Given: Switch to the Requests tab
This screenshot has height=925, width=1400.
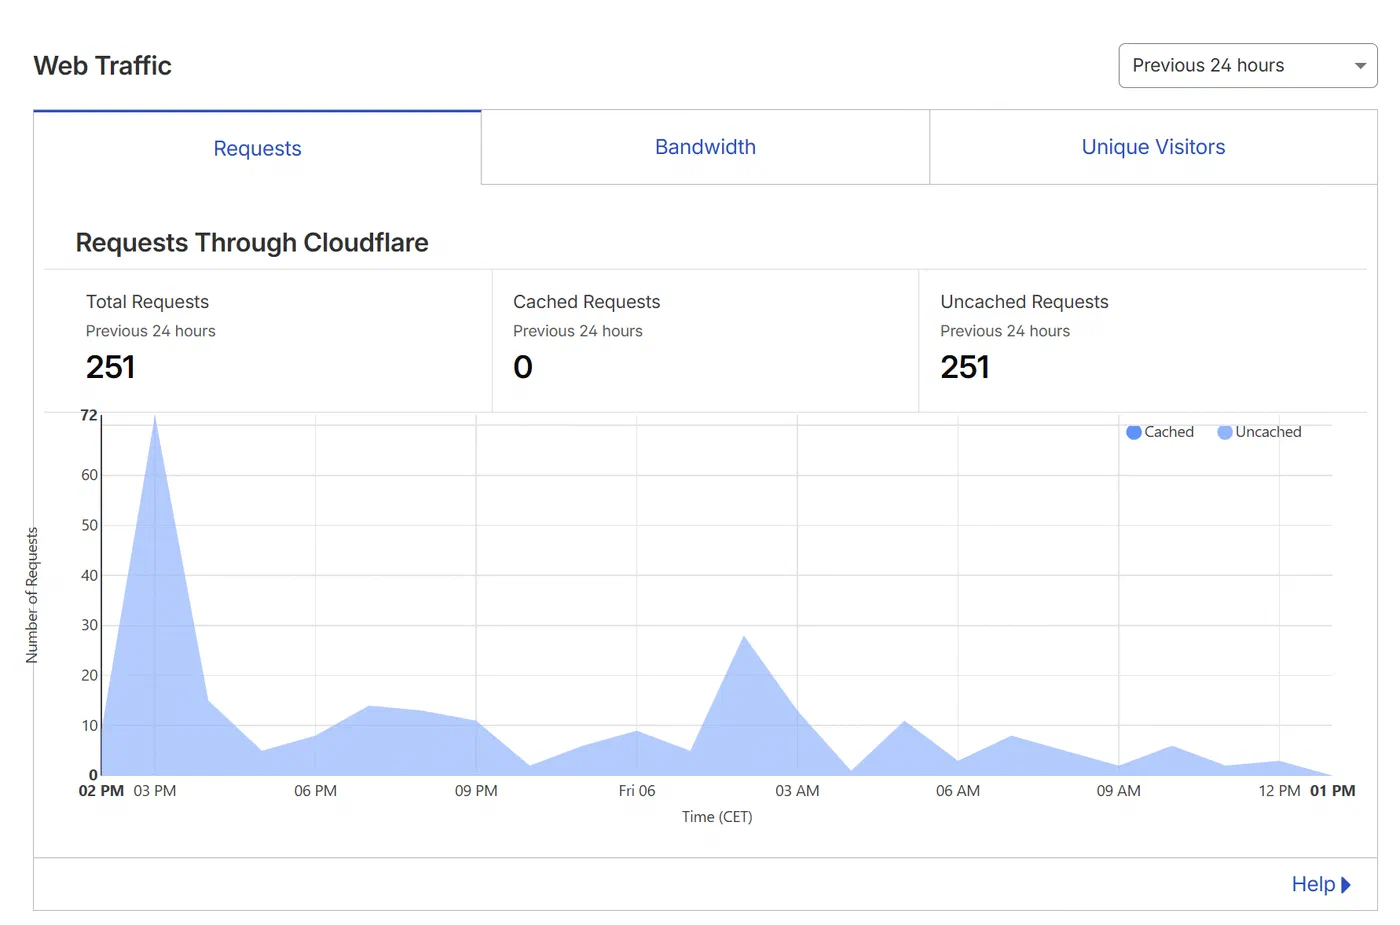Looking at the screenshot, I should (257, 148).
